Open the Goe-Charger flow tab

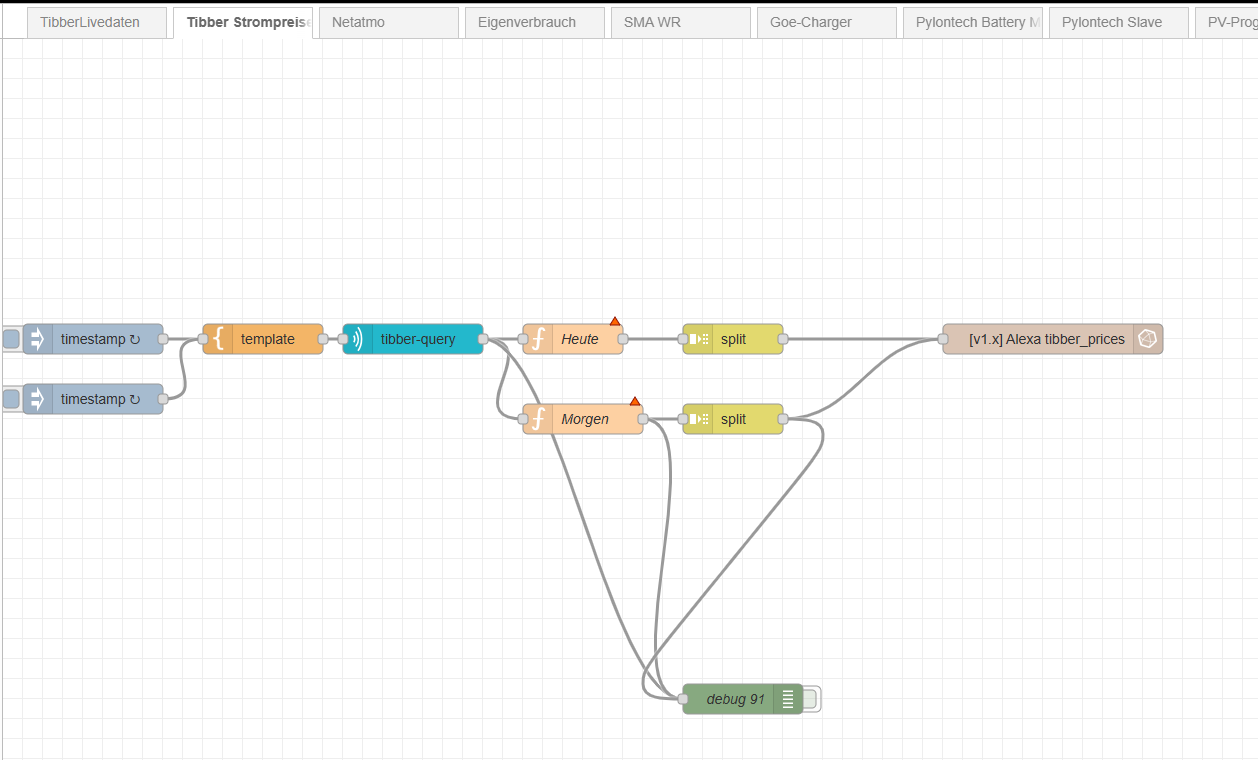826,22
